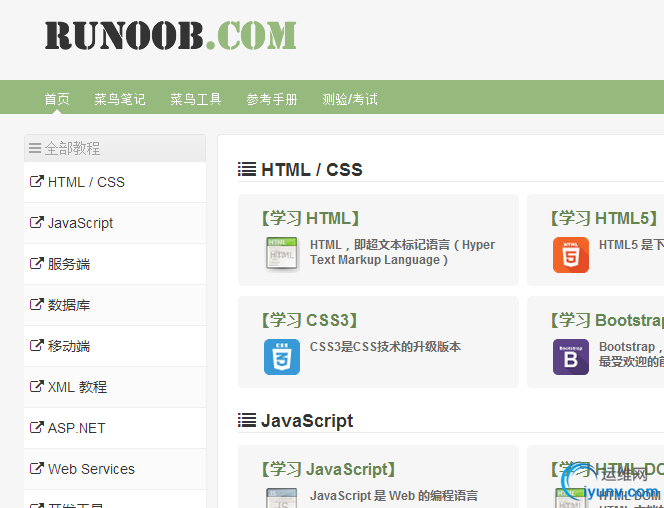Click the blue CSS3 shield icon
Screen dimensions: 664x508
pyautogui.click(x=282, y=357)
